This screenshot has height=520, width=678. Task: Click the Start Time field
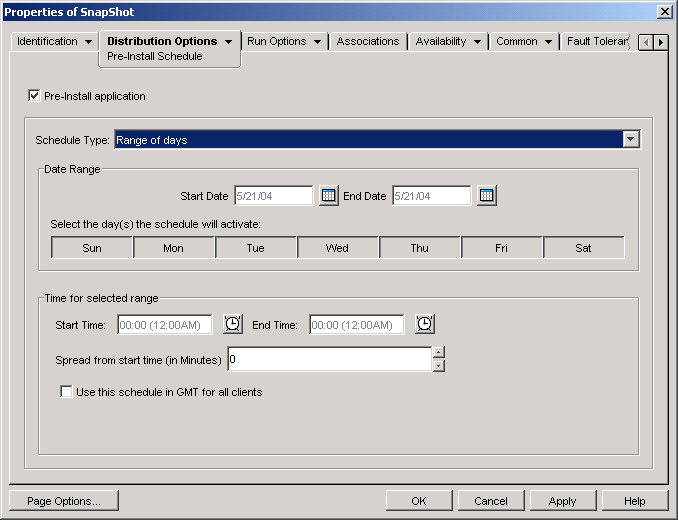click(165, 324)
